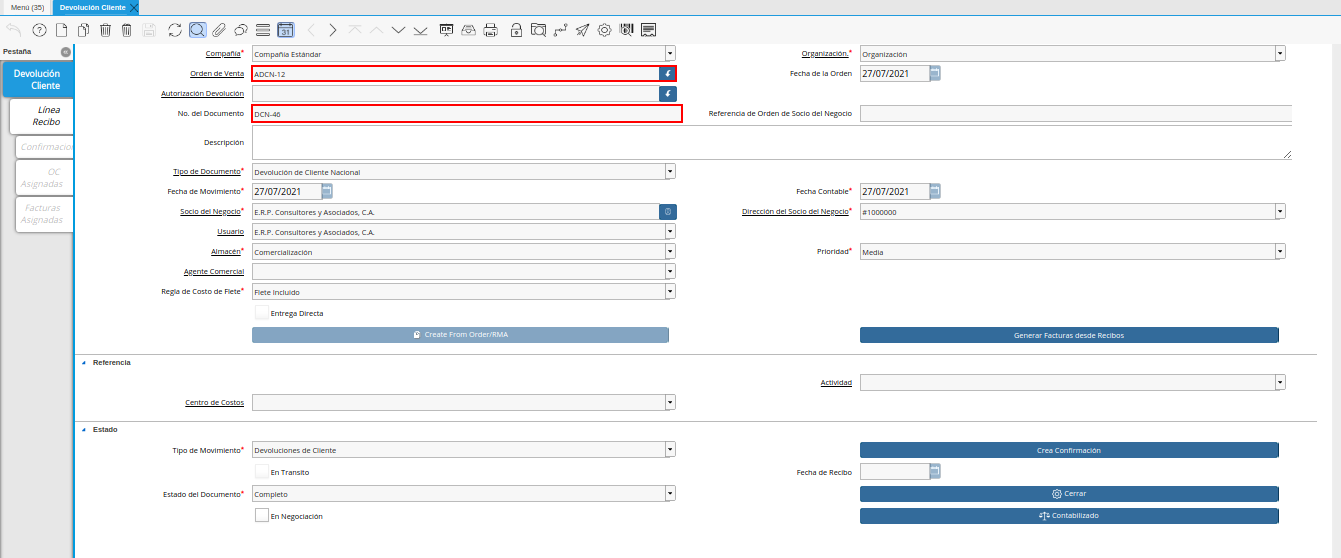
Task: Open the Centro de Costos dropdown
Action: coord(670,402)
